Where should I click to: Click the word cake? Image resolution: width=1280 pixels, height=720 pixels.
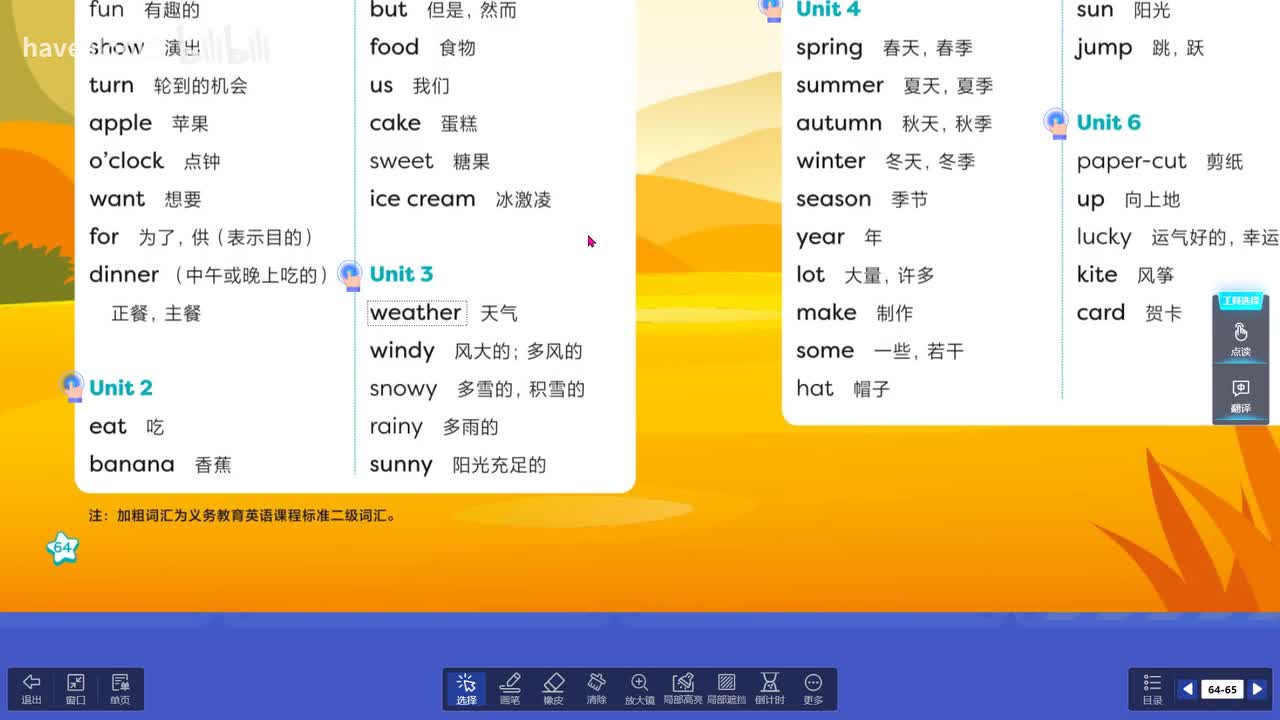click(395, 123)
